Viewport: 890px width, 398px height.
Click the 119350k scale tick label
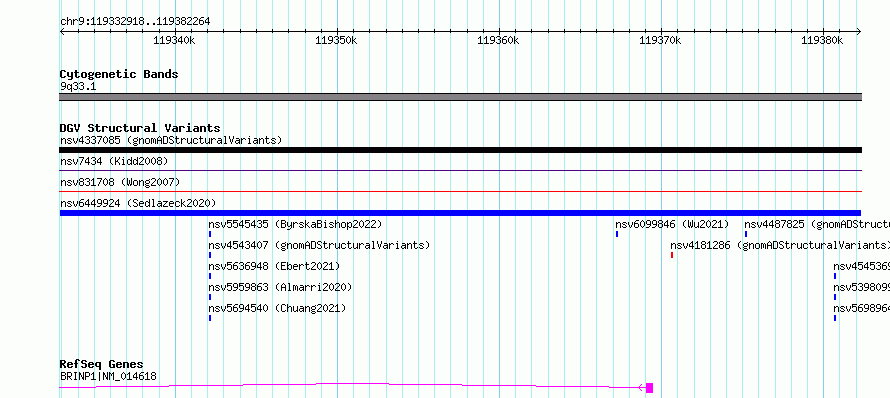[336, 40]
